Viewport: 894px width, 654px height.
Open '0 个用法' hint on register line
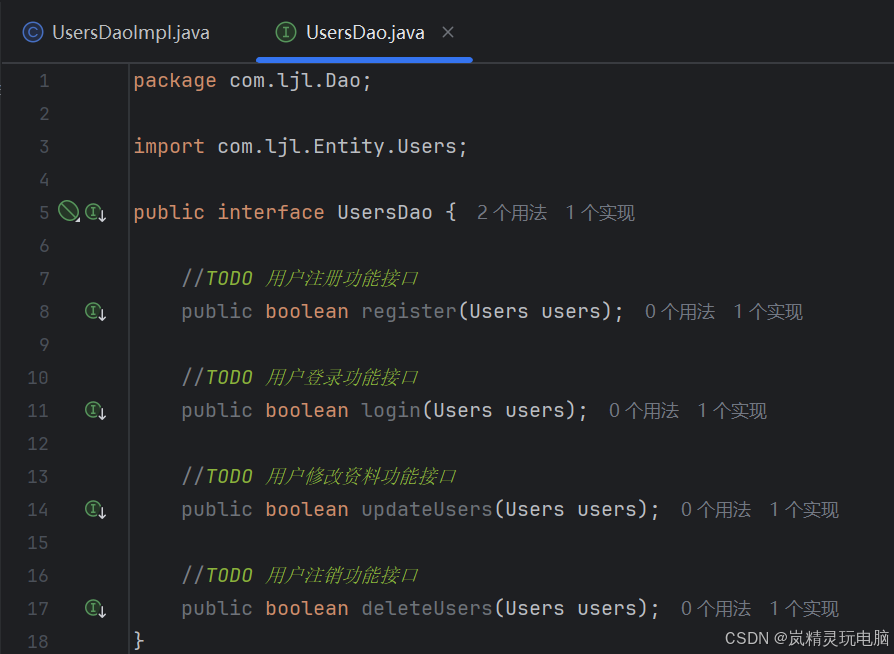[680, 312]
